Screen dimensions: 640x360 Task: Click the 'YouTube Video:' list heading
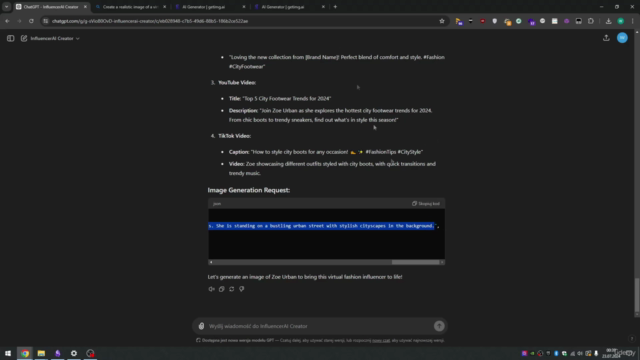click(237, 82)
